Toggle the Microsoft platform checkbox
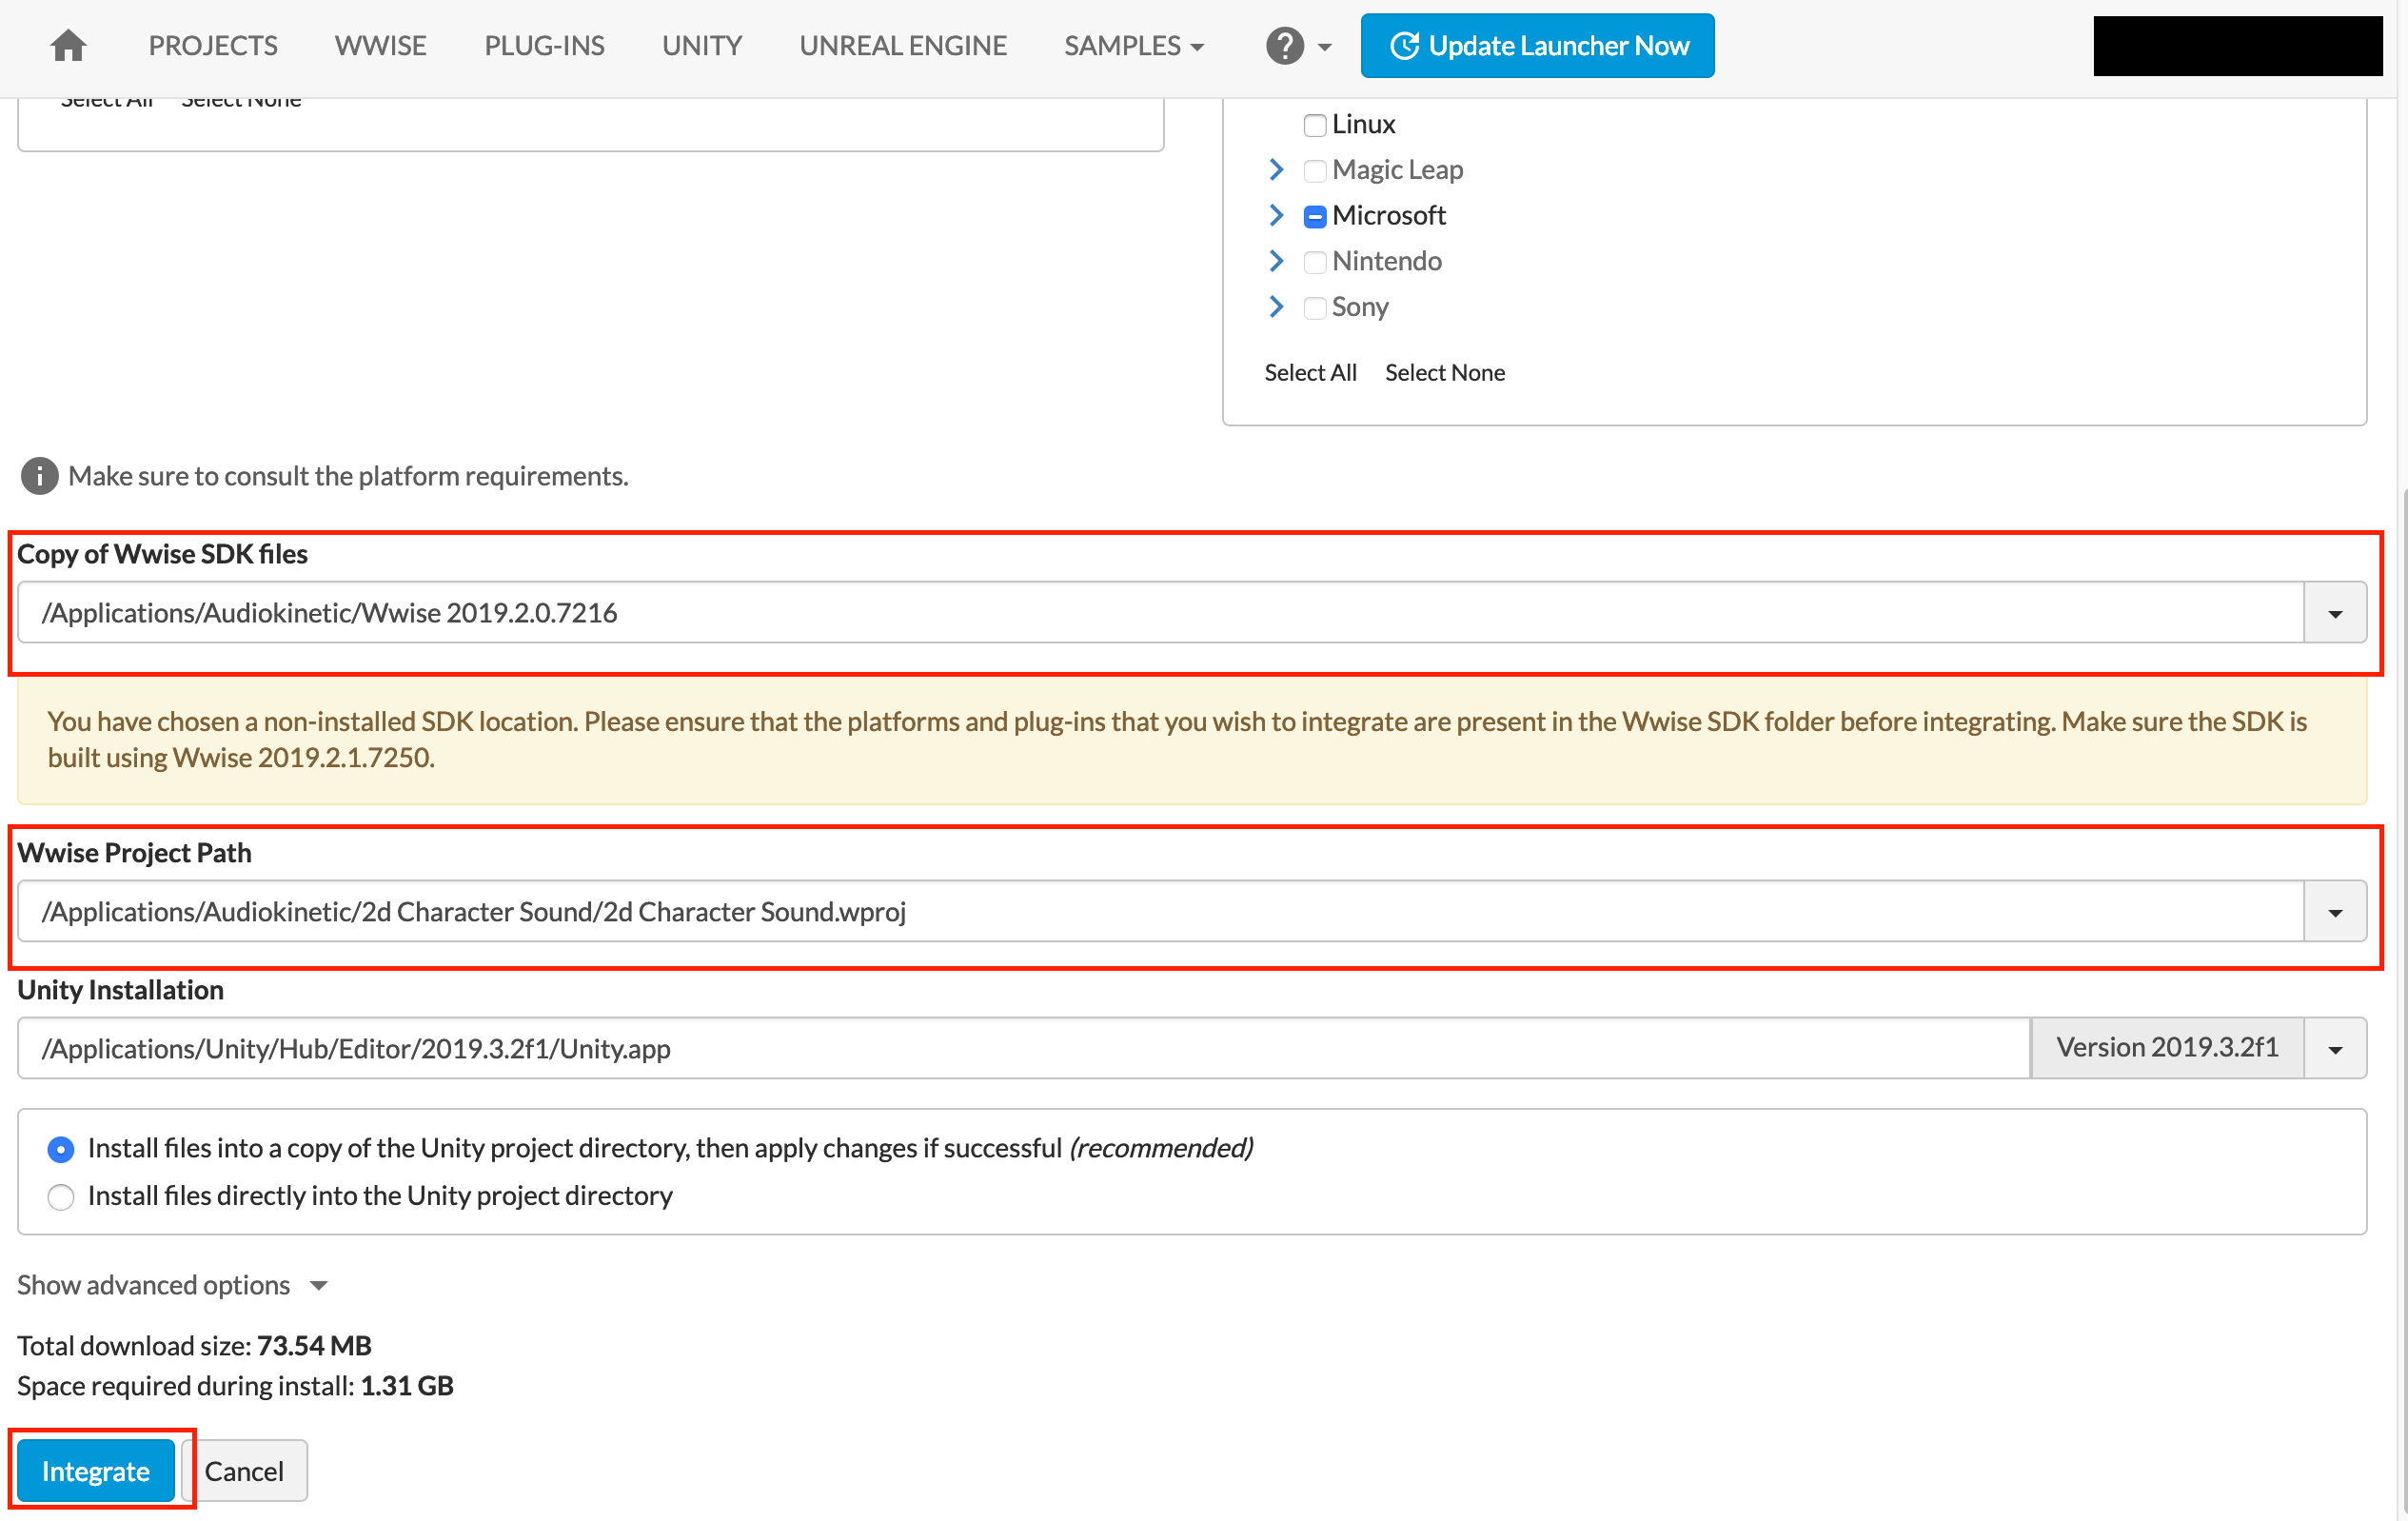Viewport: 2408px width, 1521px height. point(1315,216)
